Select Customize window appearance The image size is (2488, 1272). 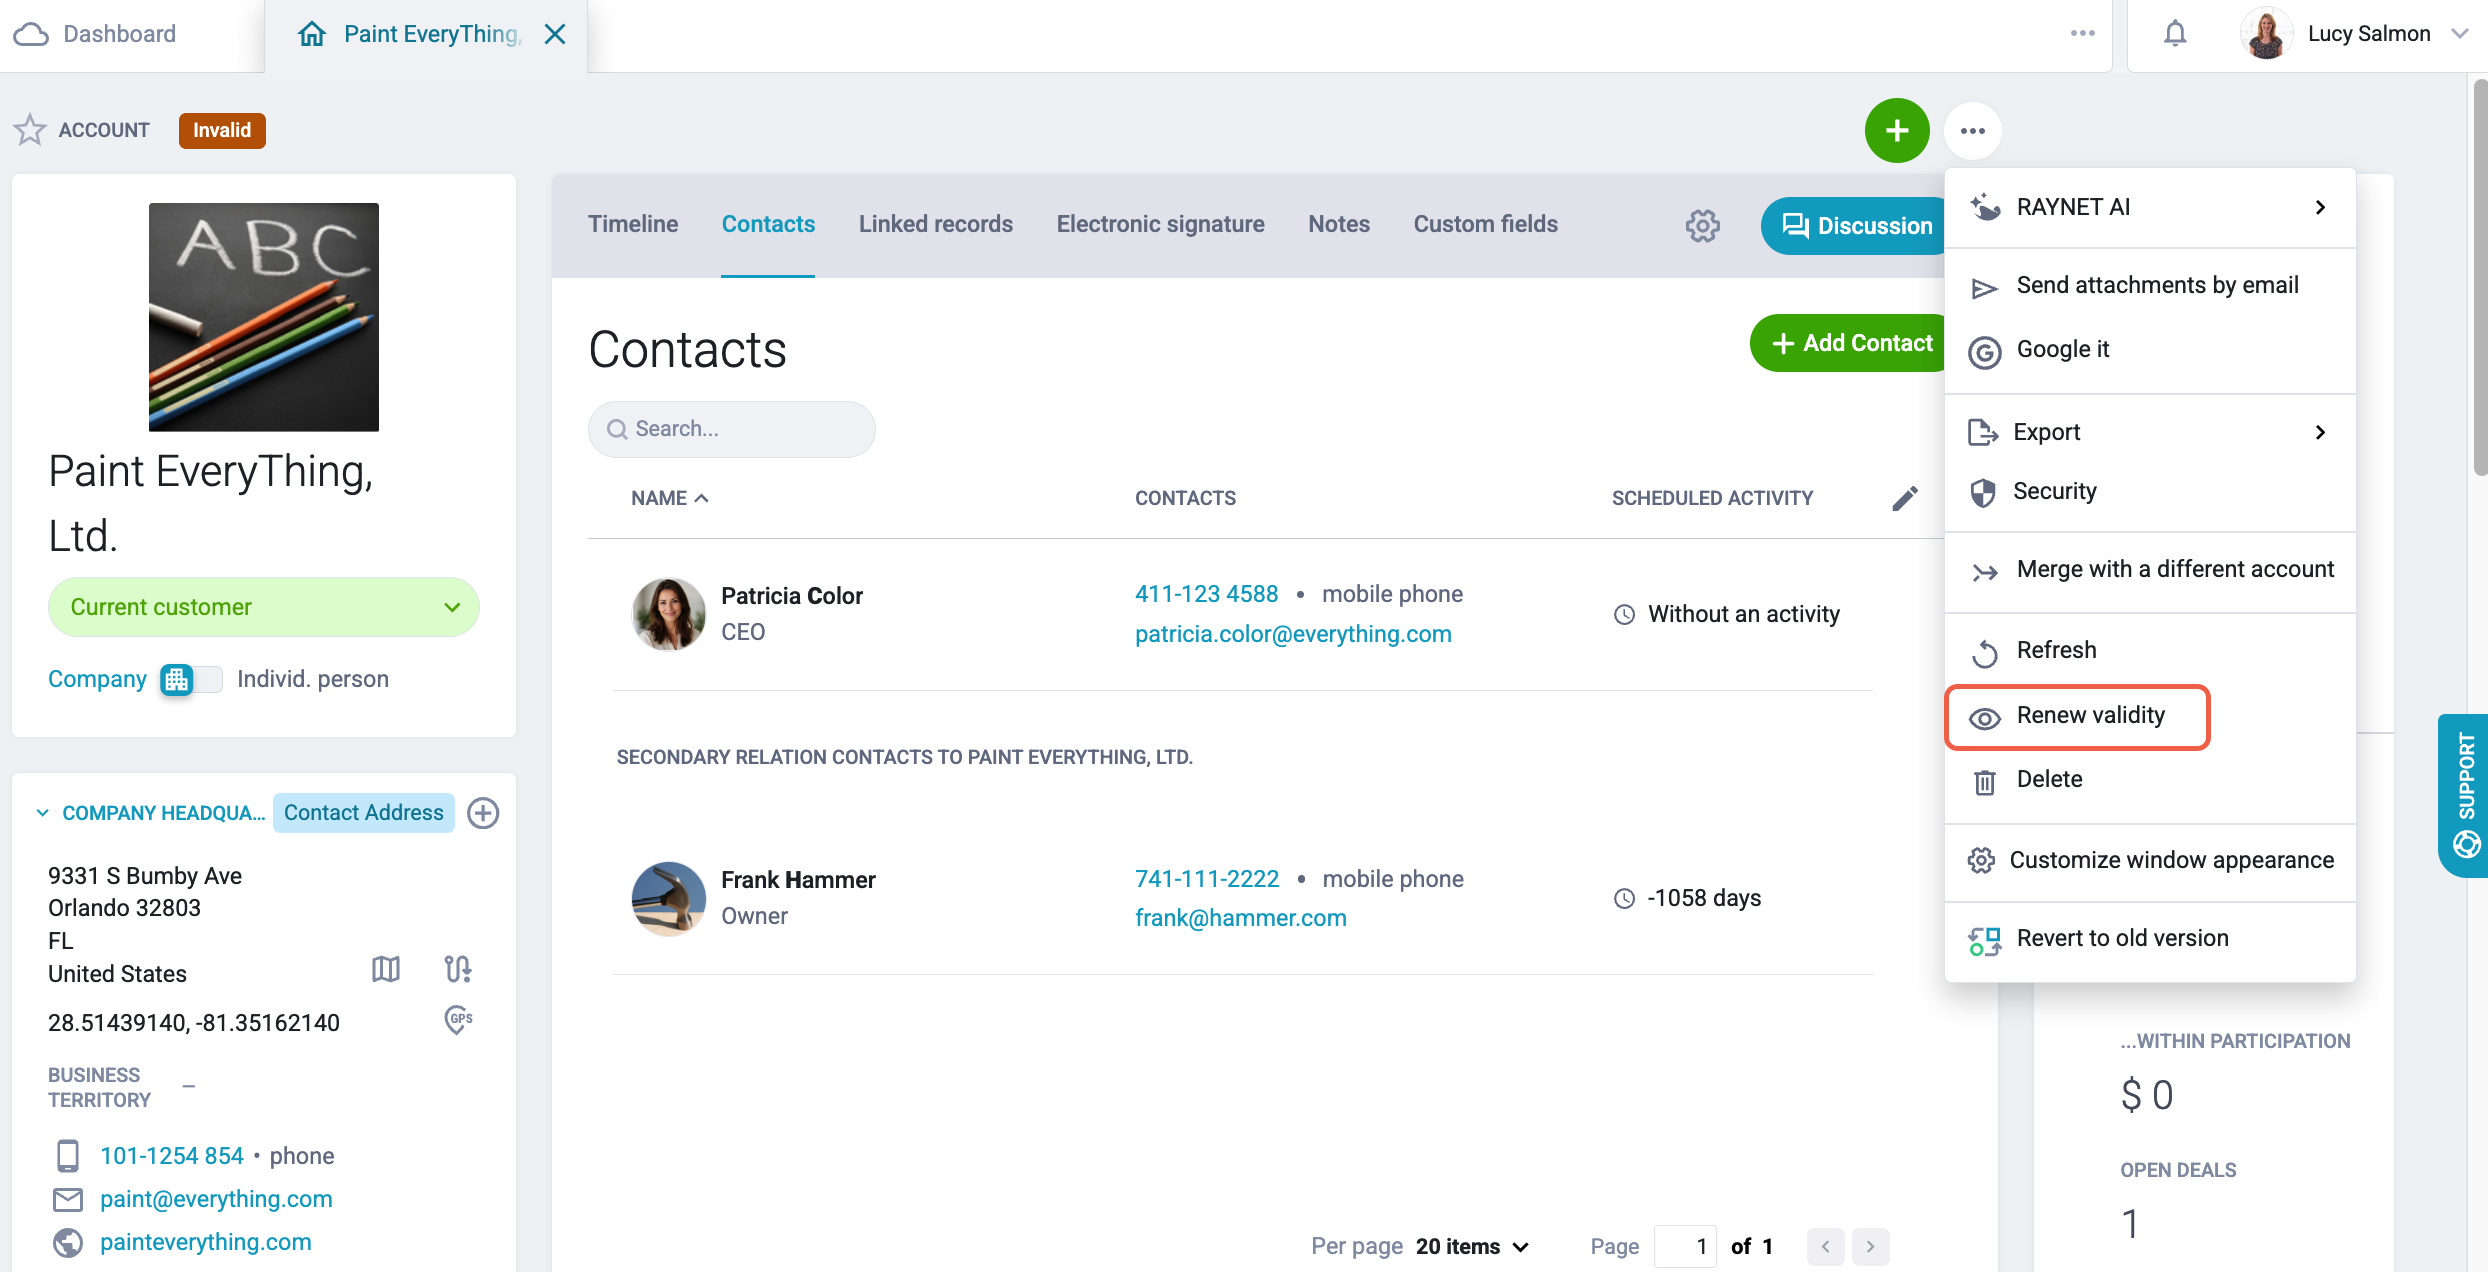point(2150,861)
